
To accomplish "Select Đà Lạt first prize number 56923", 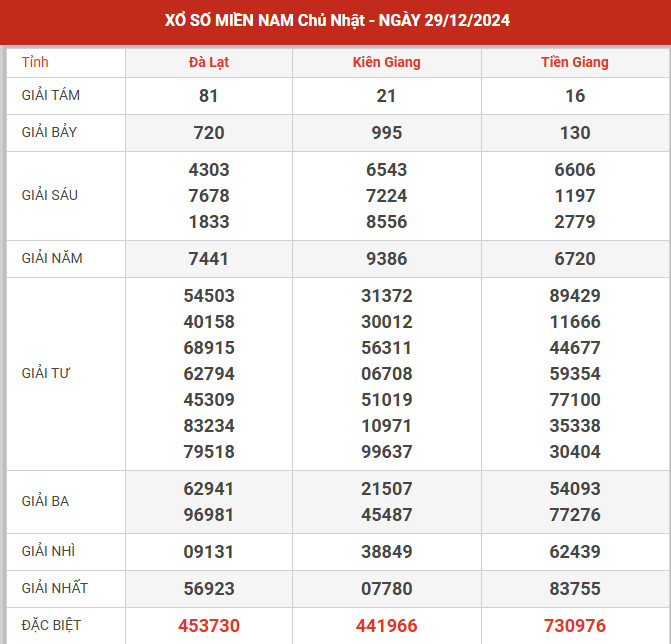I will (208, 588).
